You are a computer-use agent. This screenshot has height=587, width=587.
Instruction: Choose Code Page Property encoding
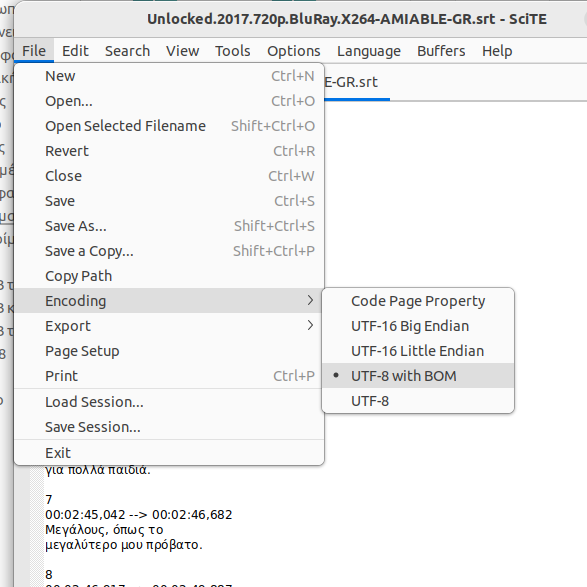pos(418,301)
